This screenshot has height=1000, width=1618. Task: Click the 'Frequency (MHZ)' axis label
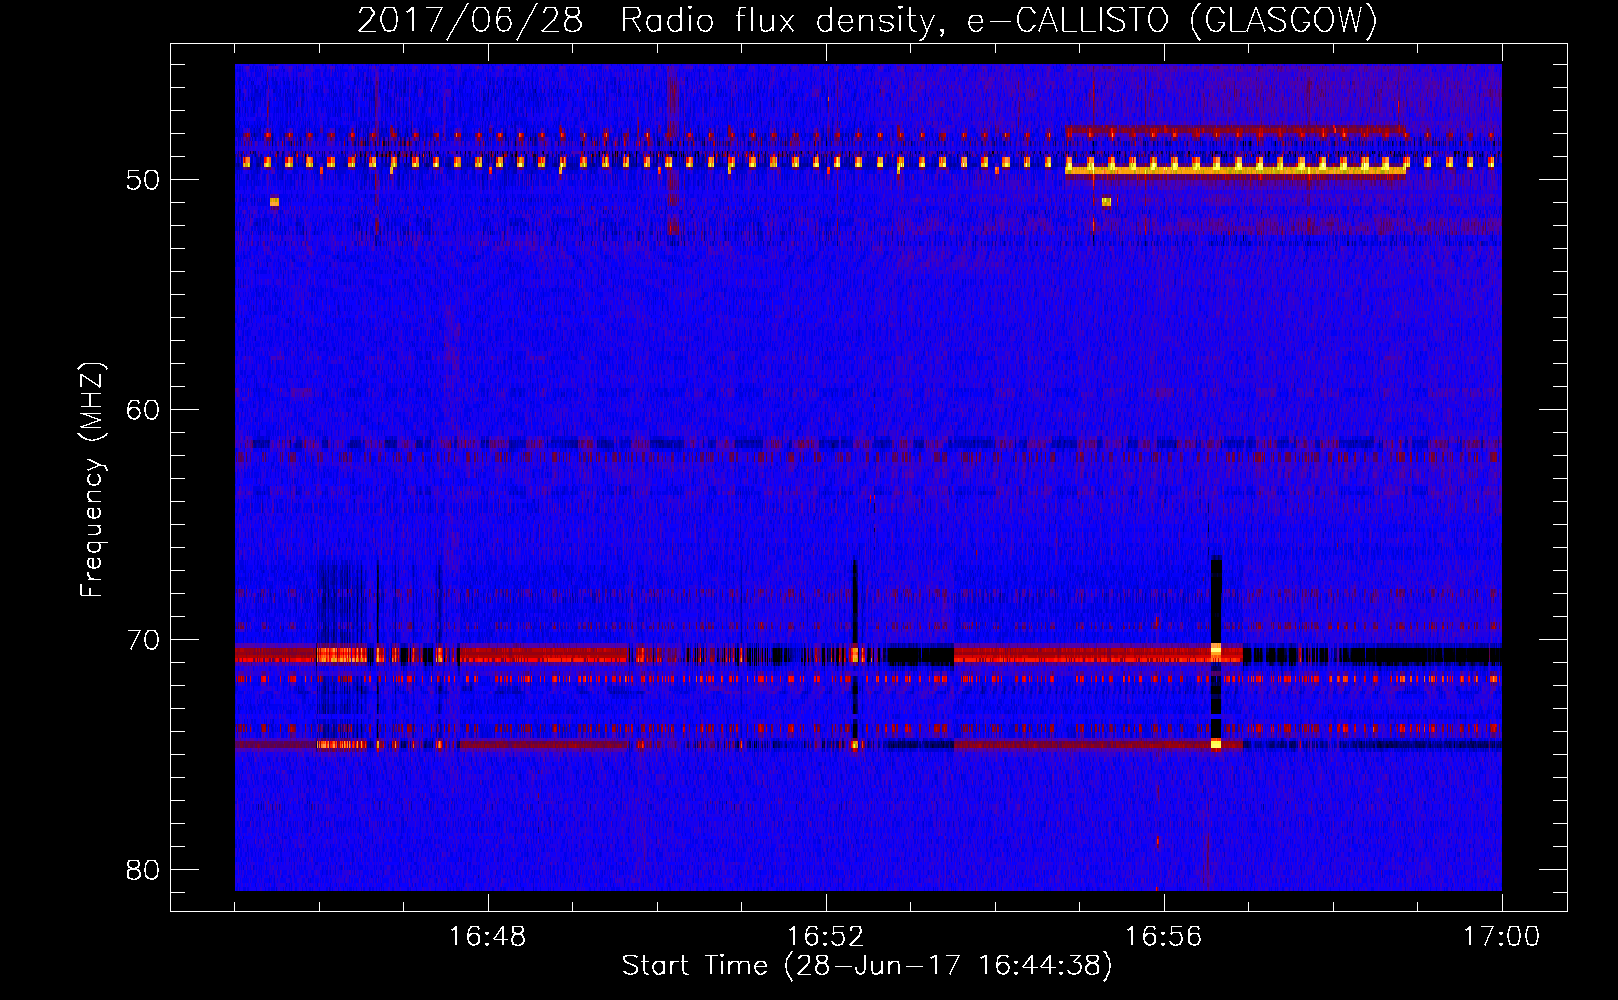92,480
